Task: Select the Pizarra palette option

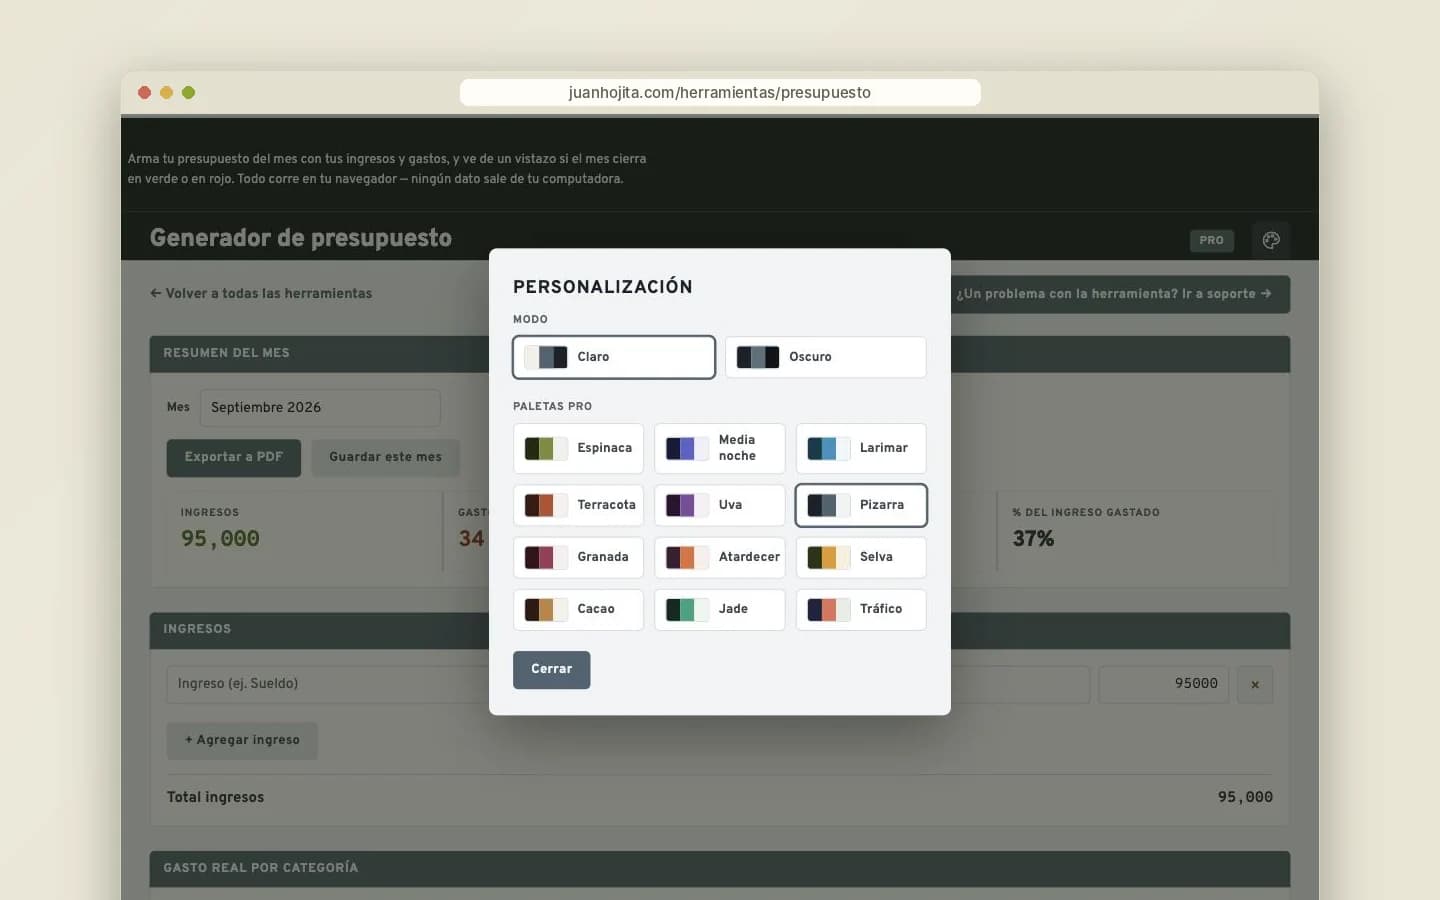Action: (x=861, y=505)
